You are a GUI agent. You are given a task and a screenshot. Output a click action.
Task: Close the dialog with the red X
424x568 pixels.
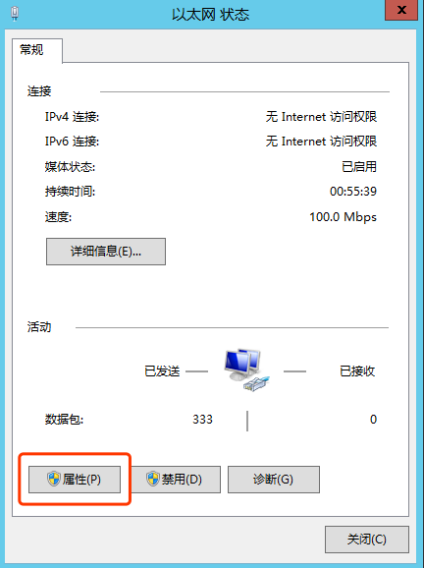point(401,10)
